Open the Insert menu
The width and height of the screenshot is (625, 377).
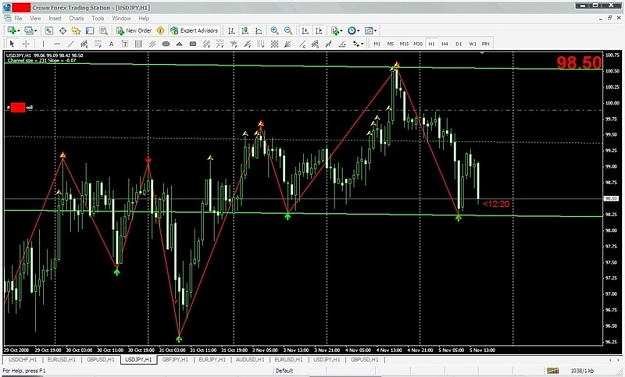click(55, 18)
